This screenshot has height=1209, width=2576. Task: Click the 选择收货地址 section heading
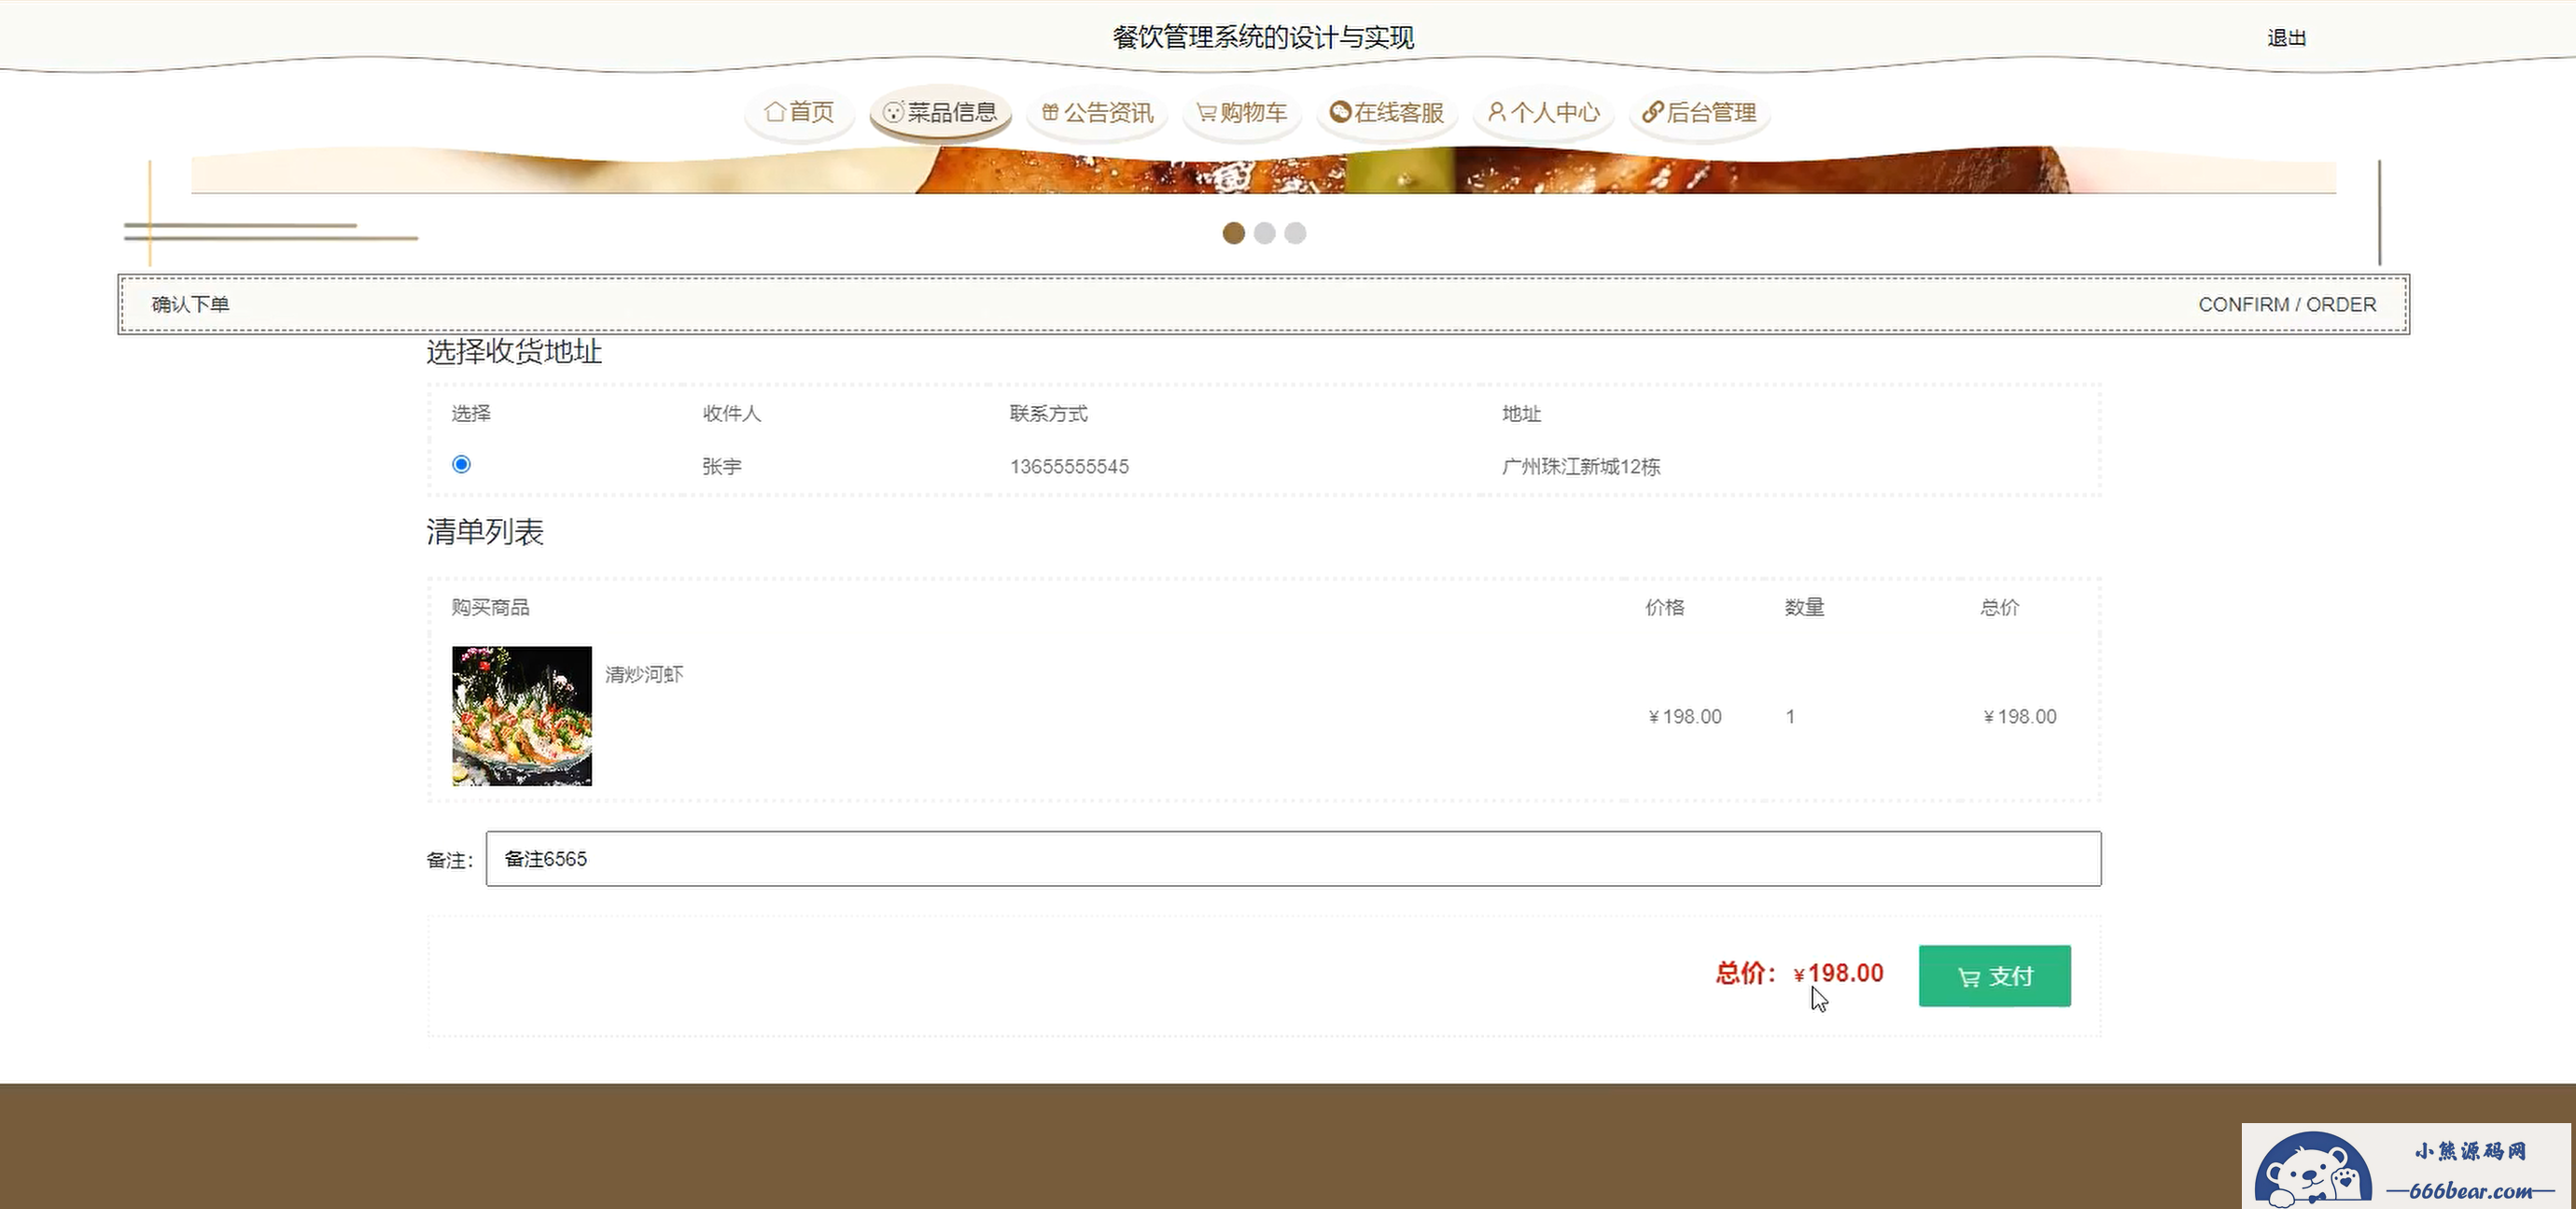[x=514, y=351]
